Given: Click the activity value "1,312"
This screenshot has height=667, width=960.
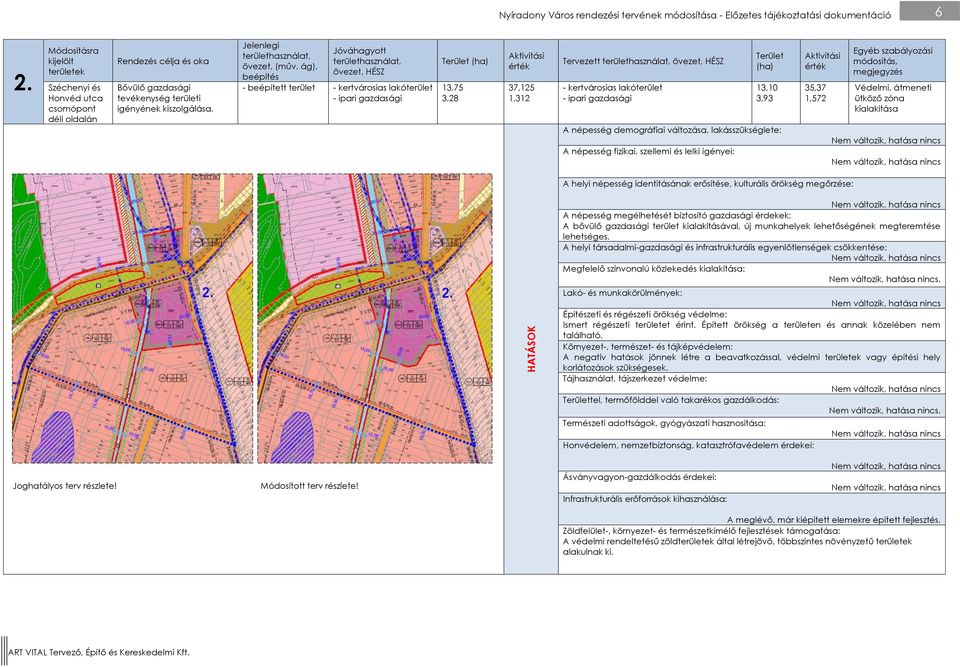Looking at the screenshot, I should point(519,99).
